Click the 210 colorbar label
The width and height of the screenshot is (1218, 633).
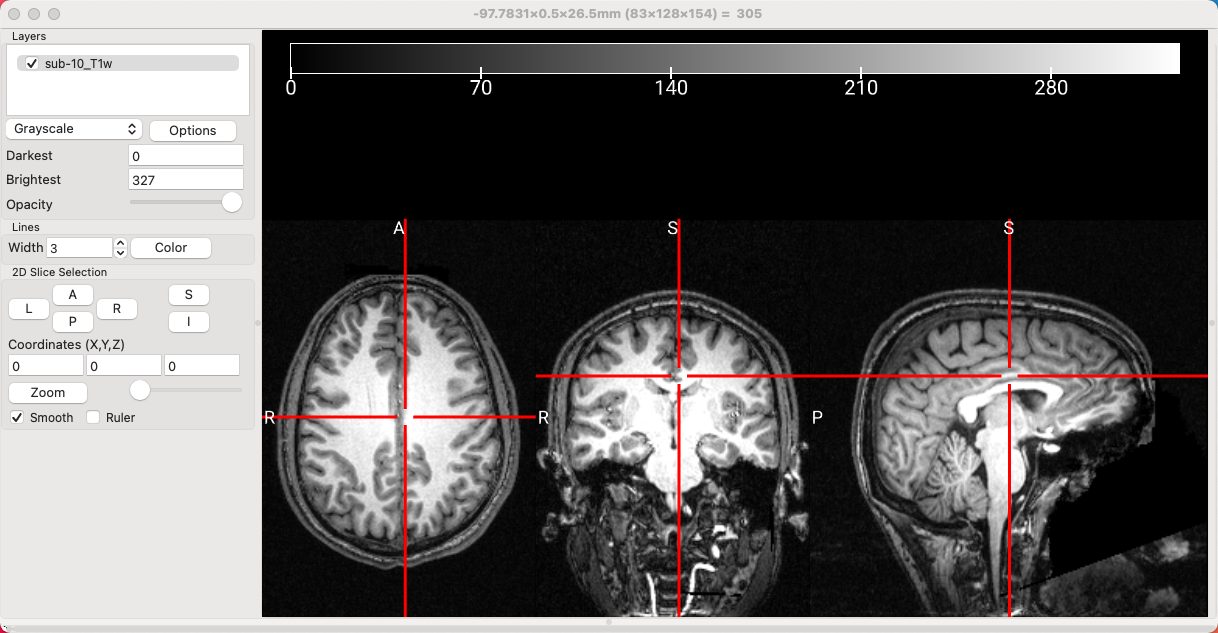coord(861,88)
